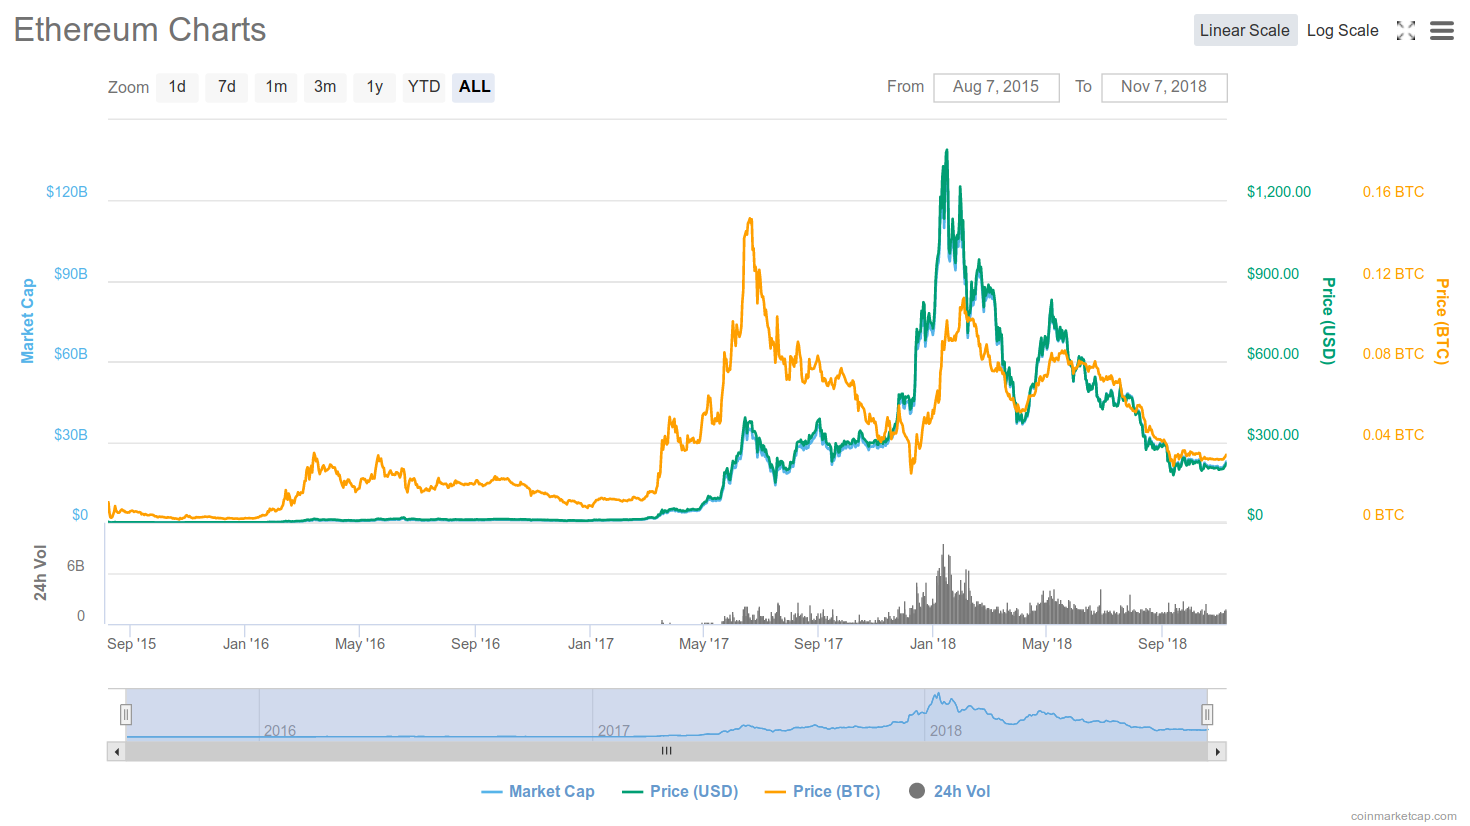Set zoom to 7d
Image resolution: width=1470 pixels, height=826 pixels.
pos(227,87)
